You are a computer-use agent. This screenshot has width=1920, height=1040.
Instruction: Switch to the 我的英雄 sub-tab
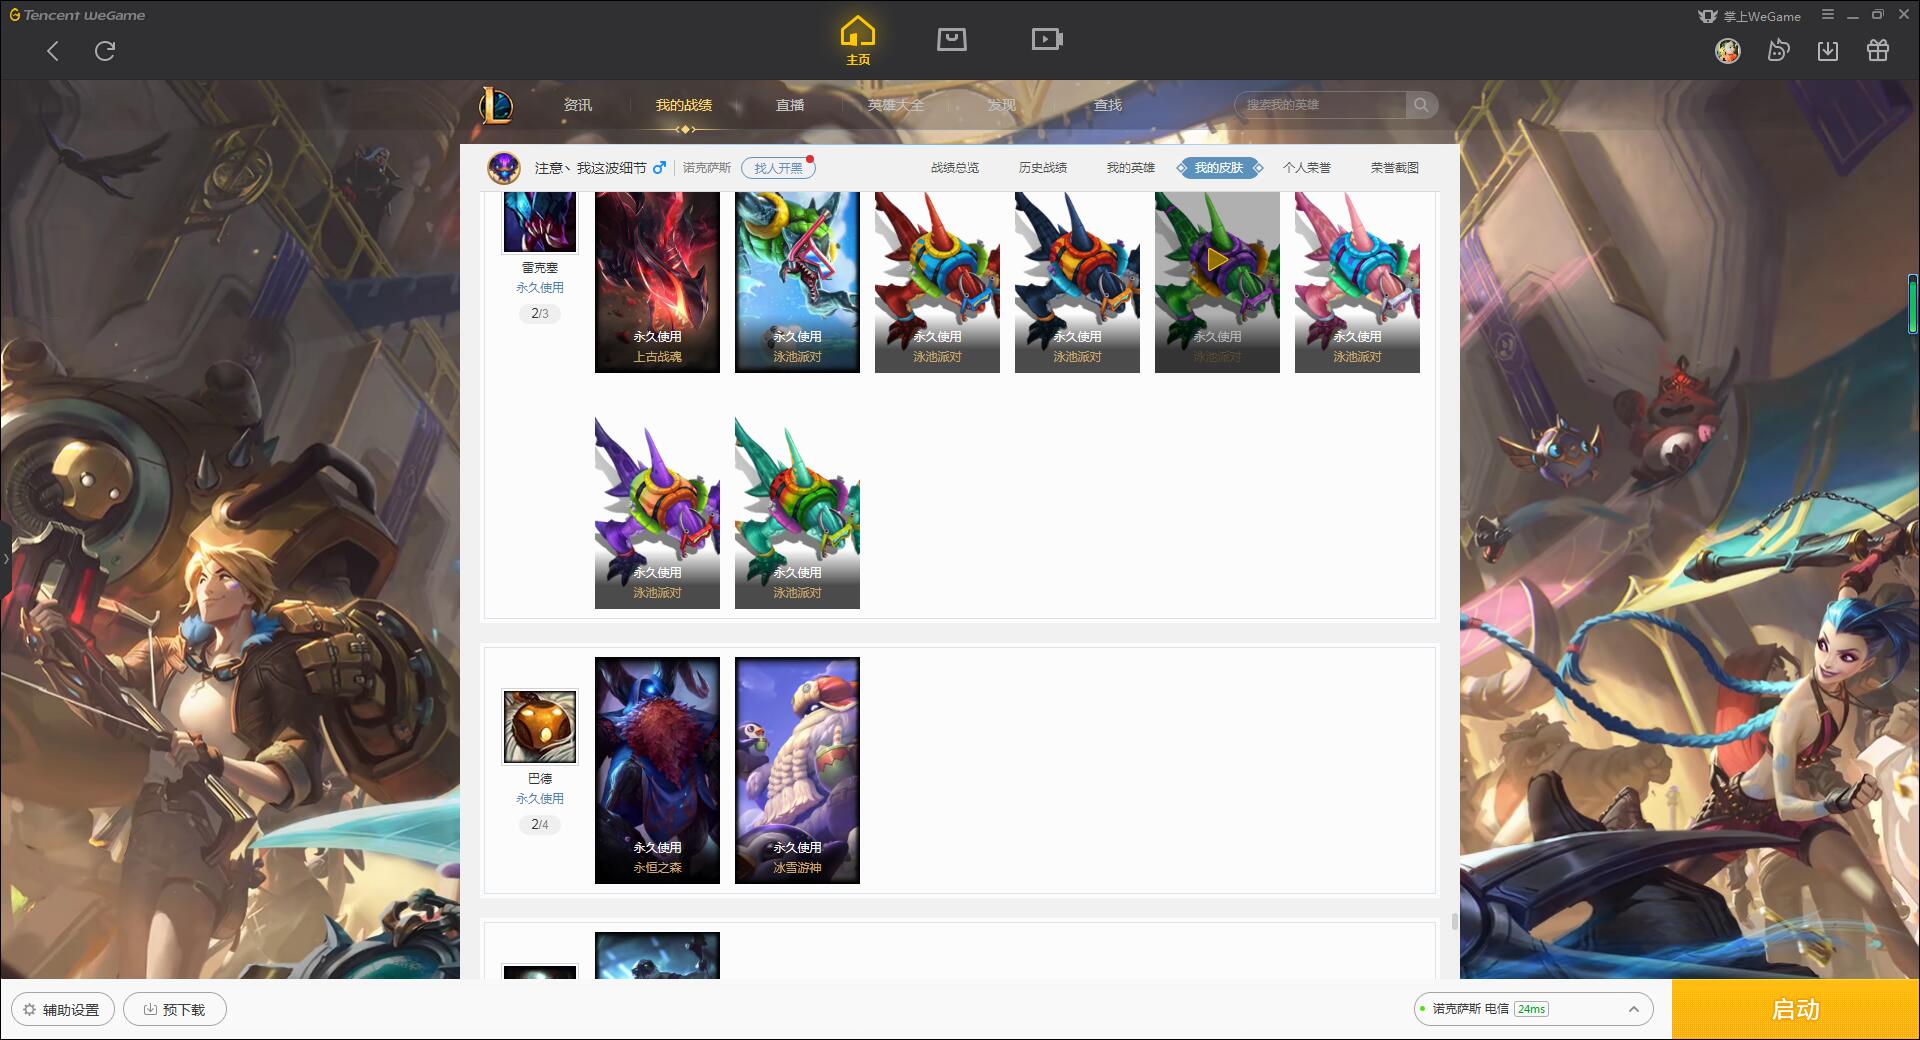point(1131,168)
